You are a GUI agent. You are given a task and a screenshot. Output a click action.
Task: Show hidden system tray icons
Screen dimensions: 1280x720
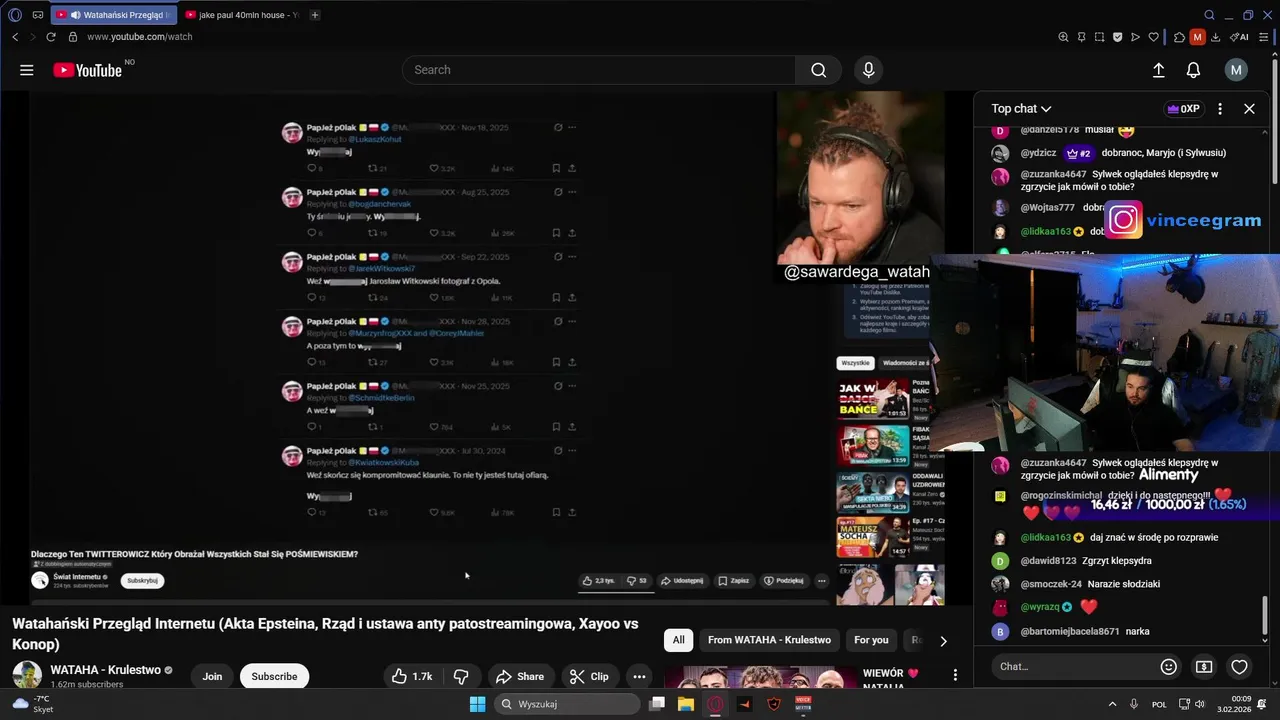pyautogui.click(x=1112, y=704)
